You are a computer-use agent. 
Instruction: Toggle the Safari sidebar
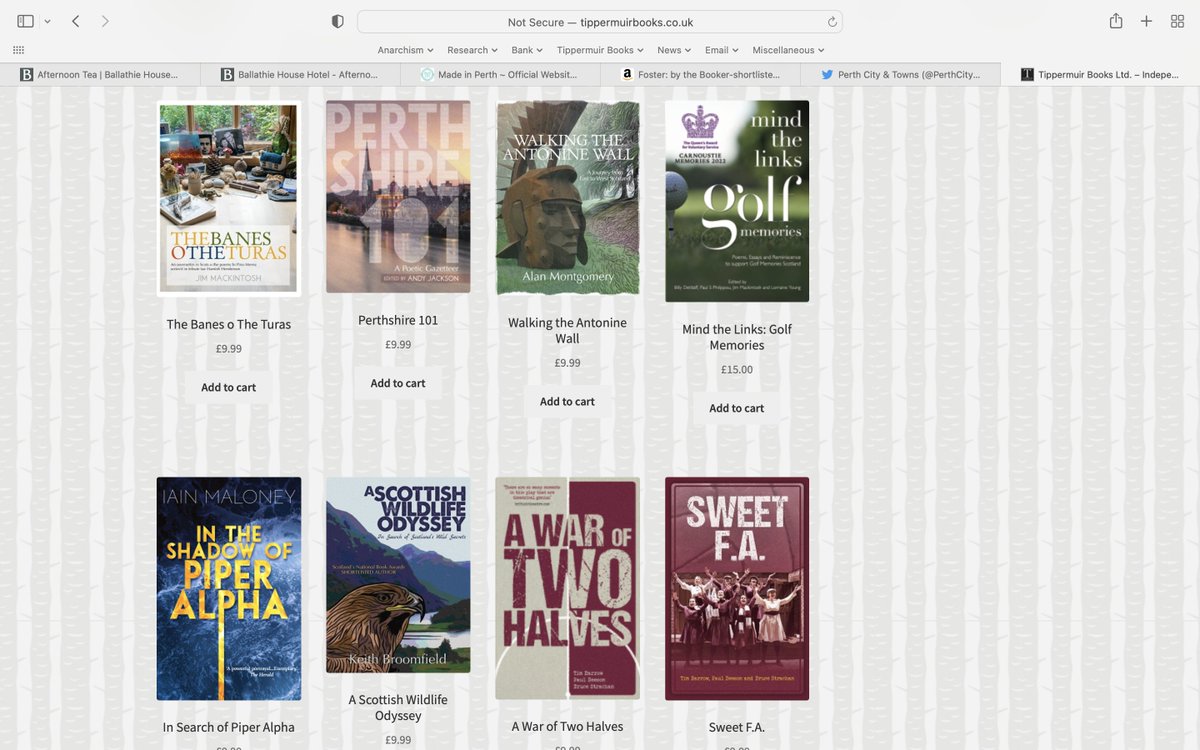(x=25, y=21)
